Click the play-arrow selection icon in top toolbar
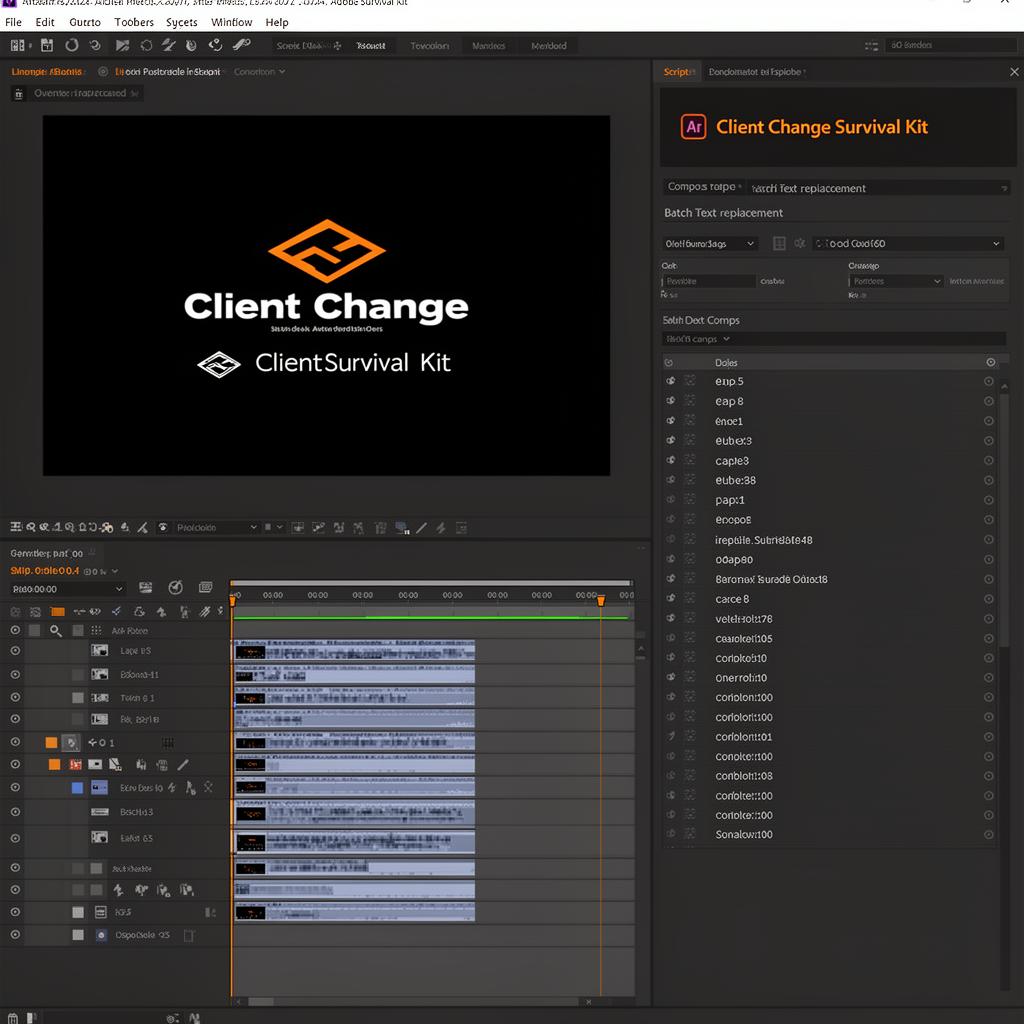The width and height of the screenshot is (1024, 1024). 122,45
